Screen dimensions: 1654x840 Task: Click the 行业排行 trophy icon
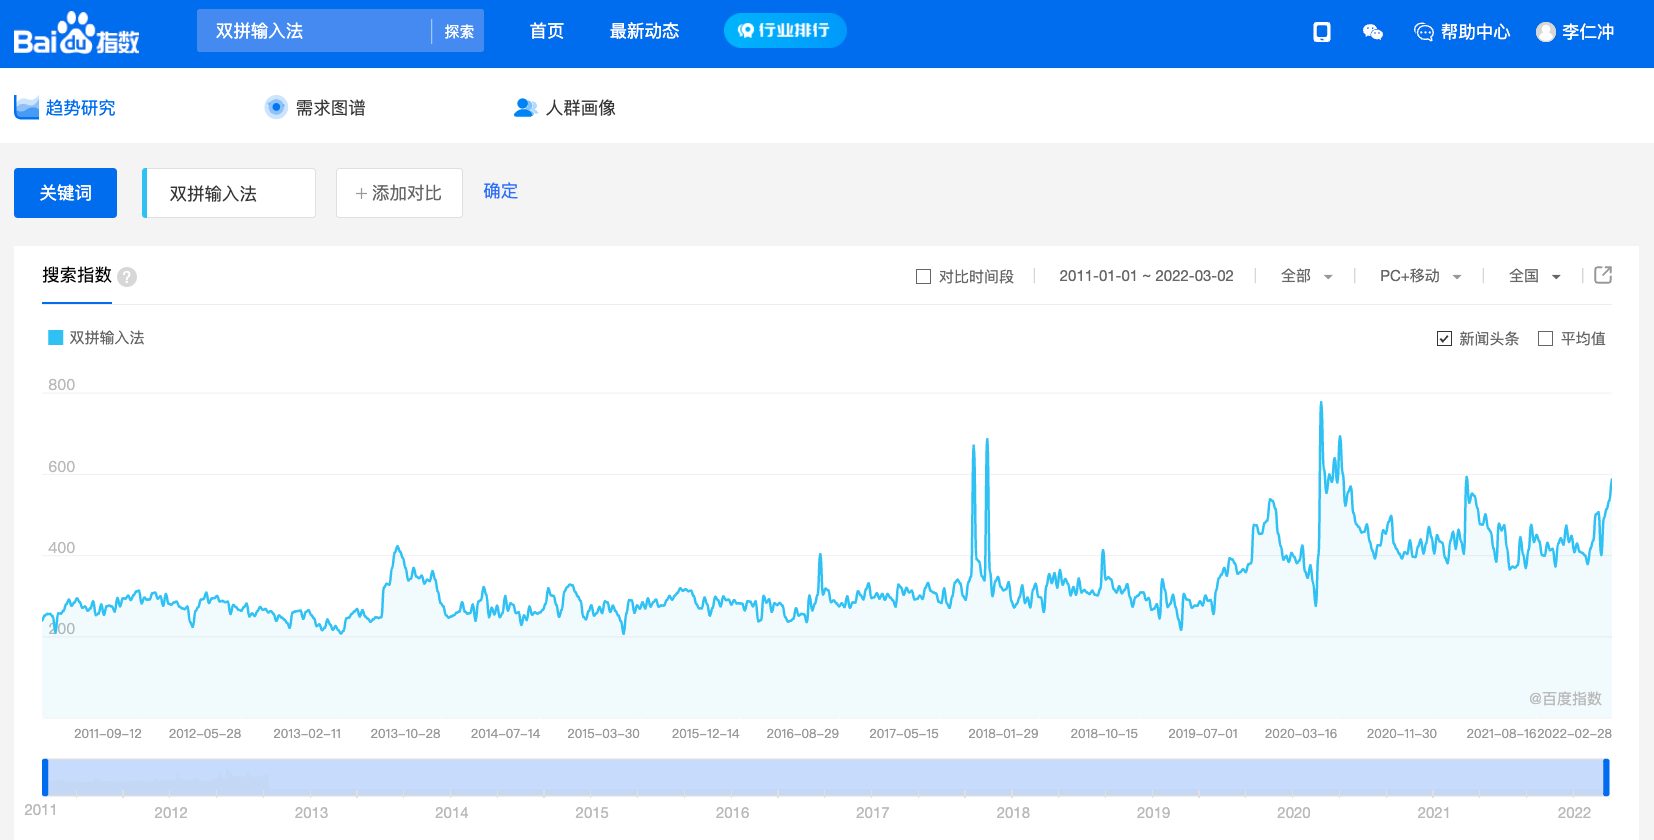click(746, 31)
